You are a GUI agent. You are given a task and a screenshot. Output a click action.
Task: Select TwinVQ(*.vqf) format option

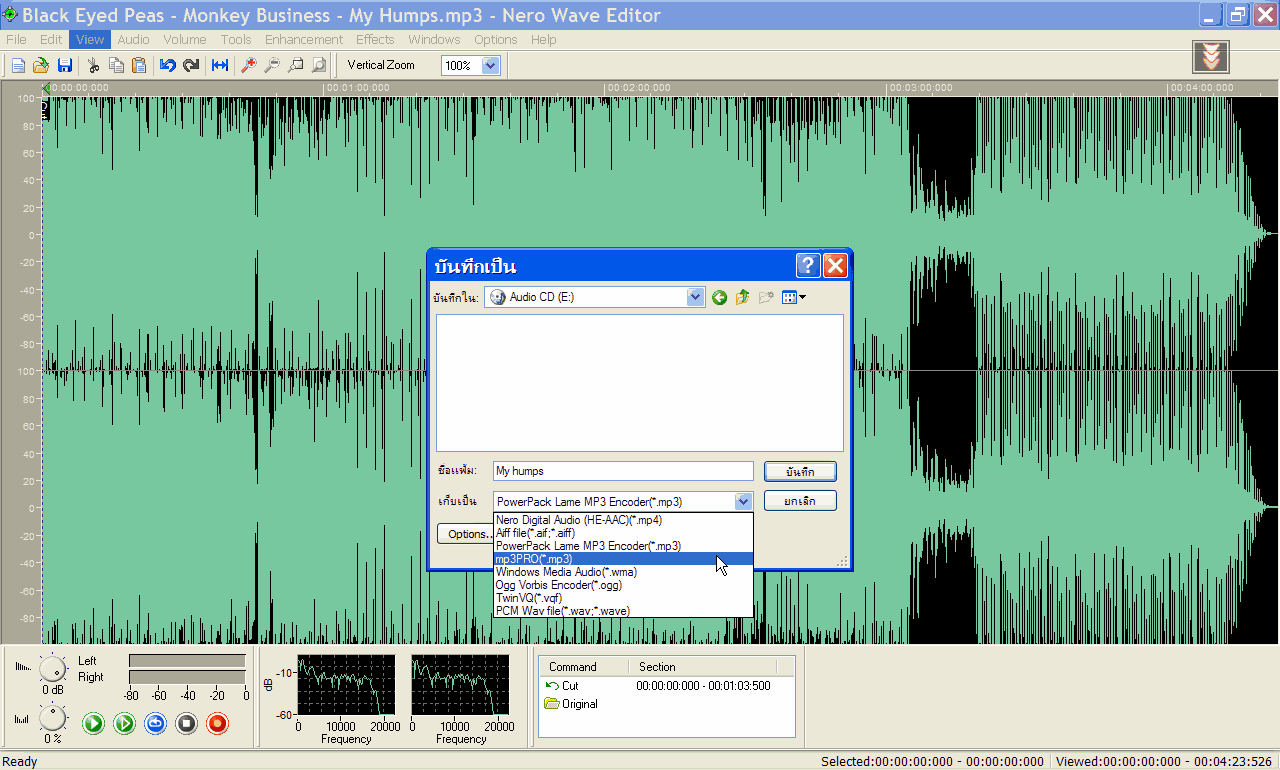[623, 598]
